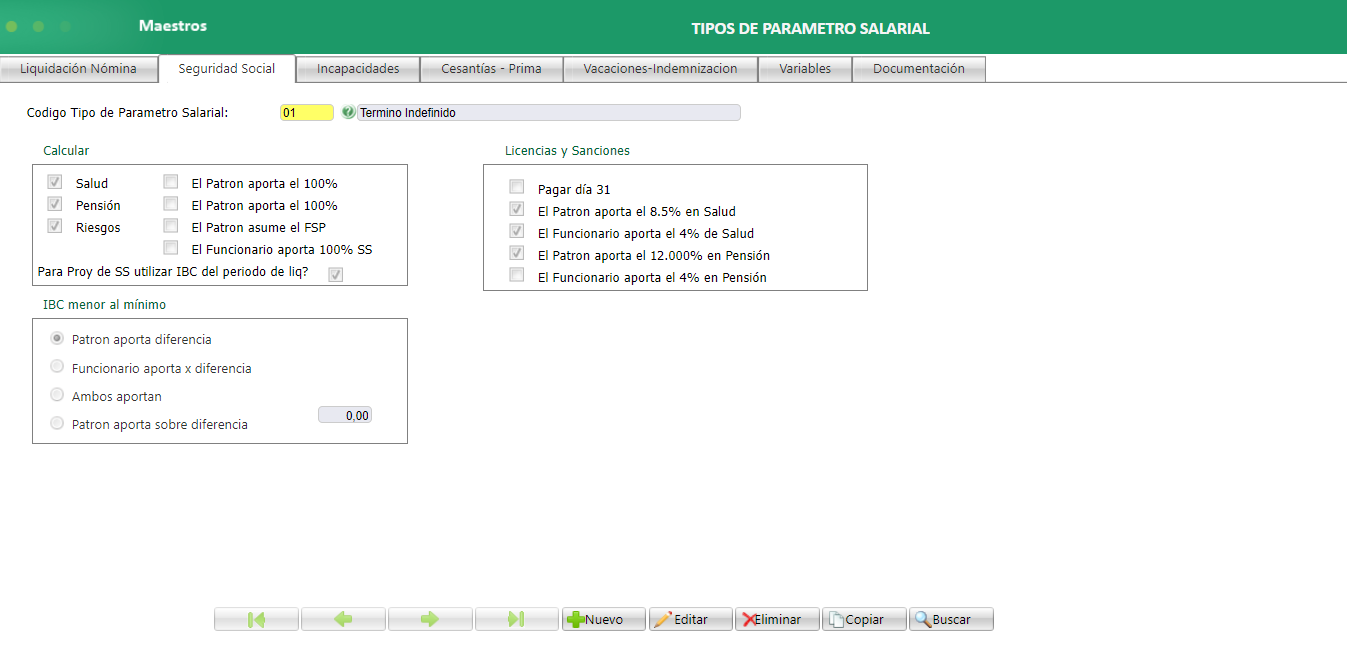Enable the Pagar día 31 checkbox
This screenshot has width=1347, height=666.
pos(516,186)
